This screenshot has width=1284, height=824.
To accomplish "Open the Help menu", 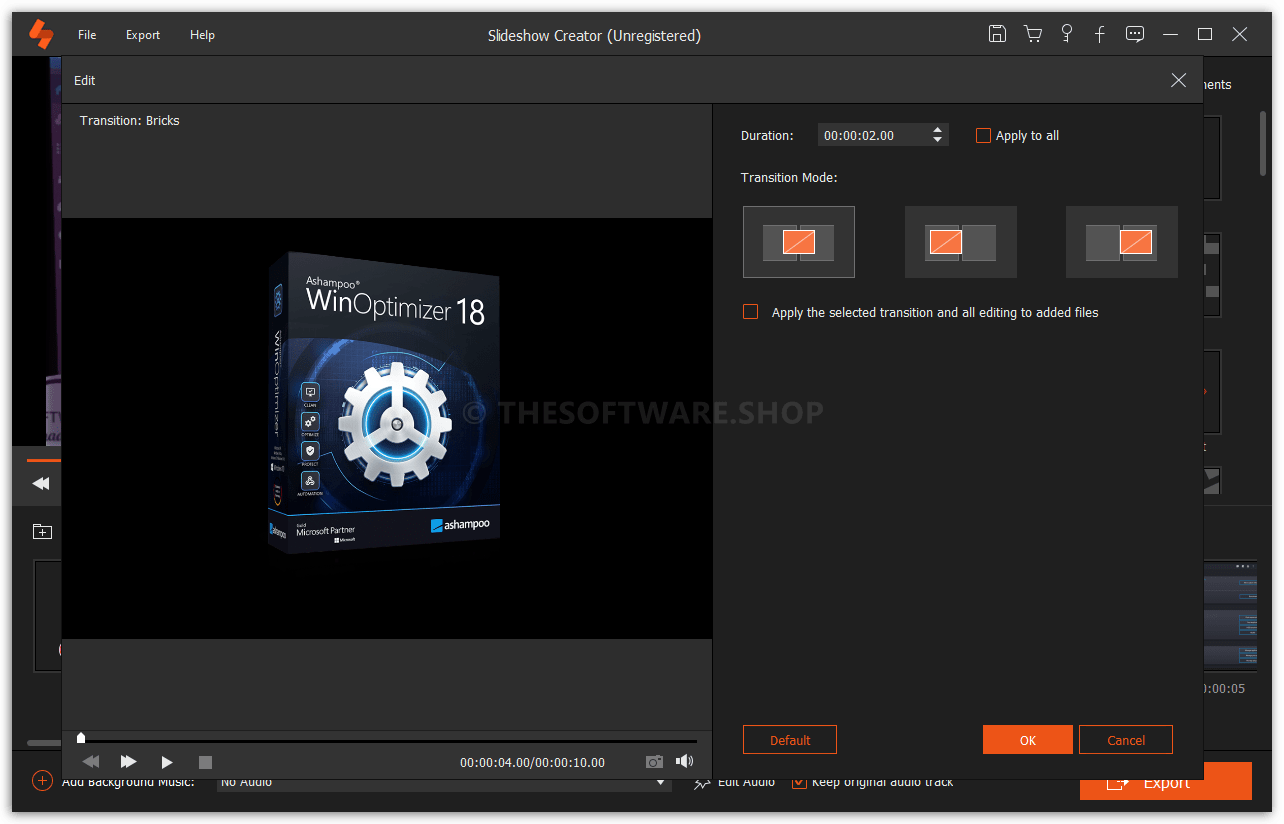I will [202, 34].
